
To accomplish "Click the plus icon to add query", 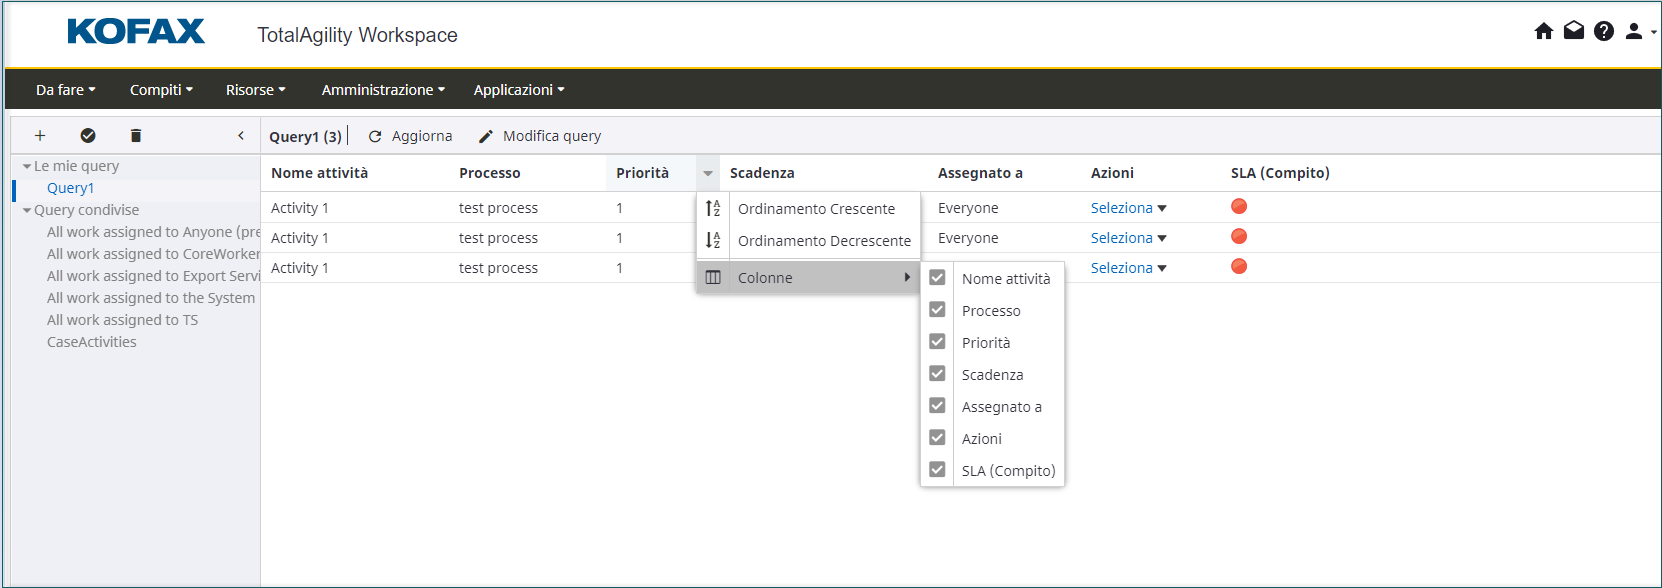I will [40, 136].
